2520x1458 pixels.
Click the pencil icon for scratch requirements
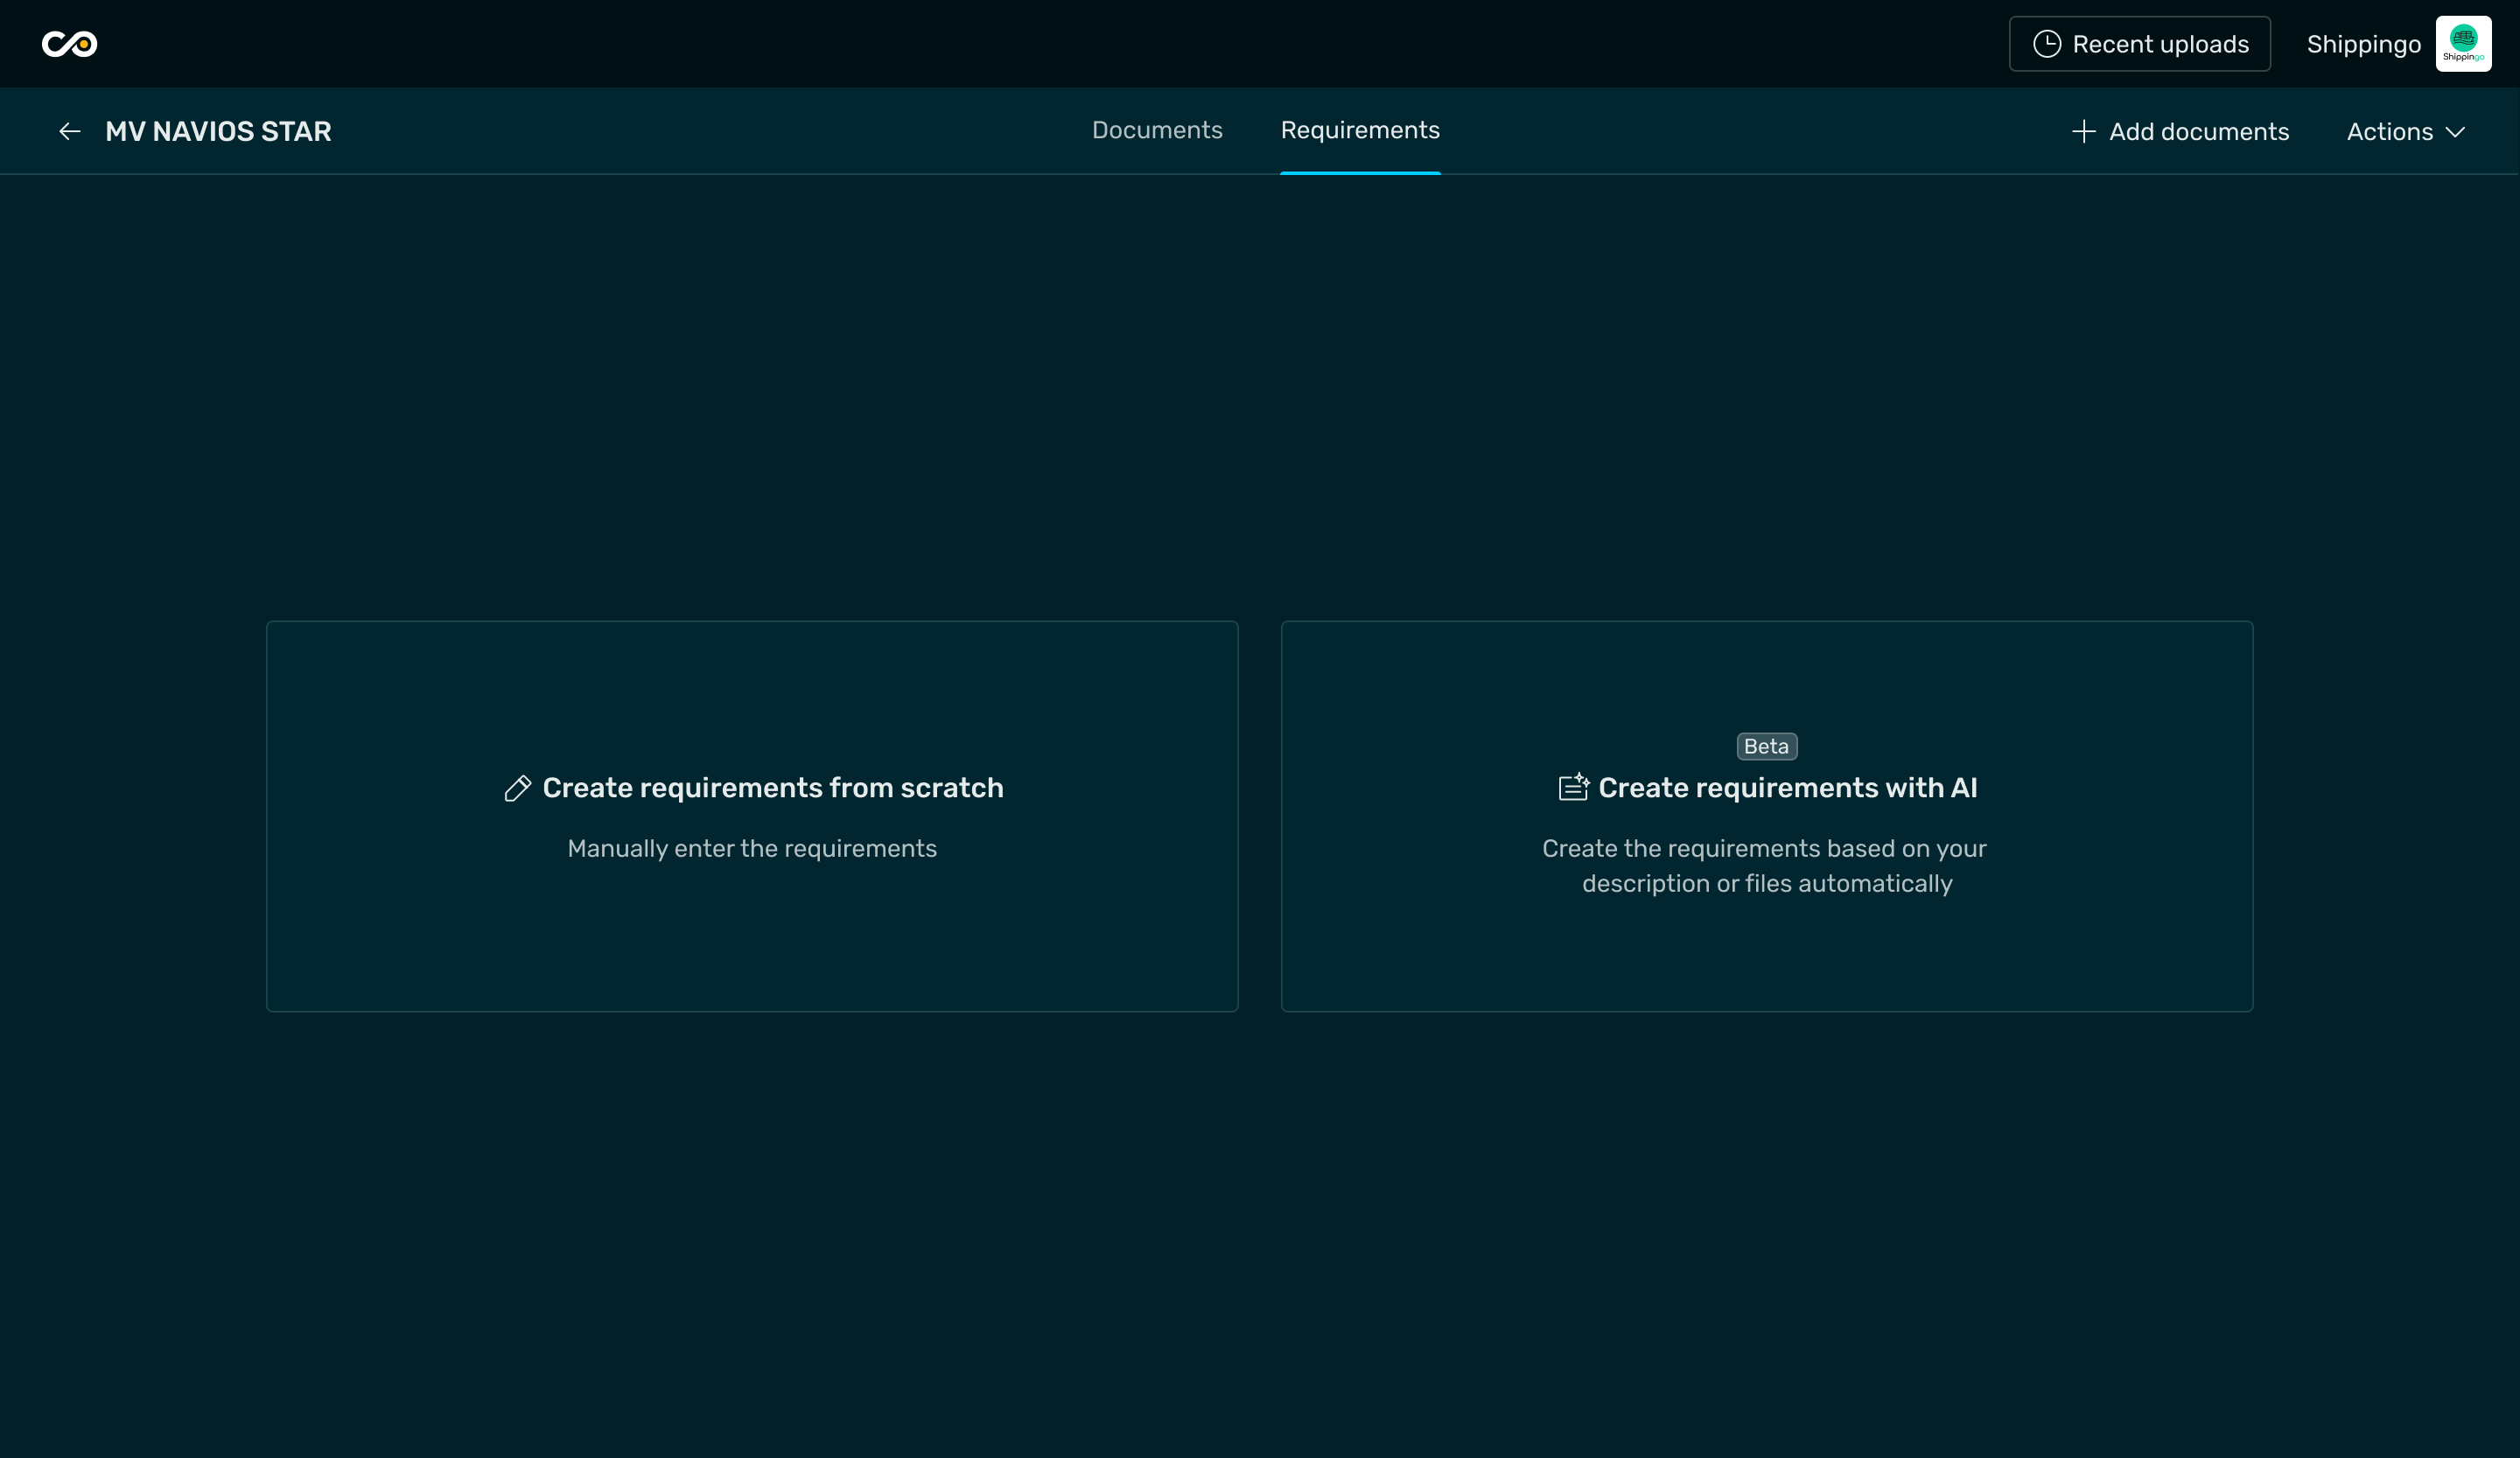pyautogui.click(x=517, y=788)
